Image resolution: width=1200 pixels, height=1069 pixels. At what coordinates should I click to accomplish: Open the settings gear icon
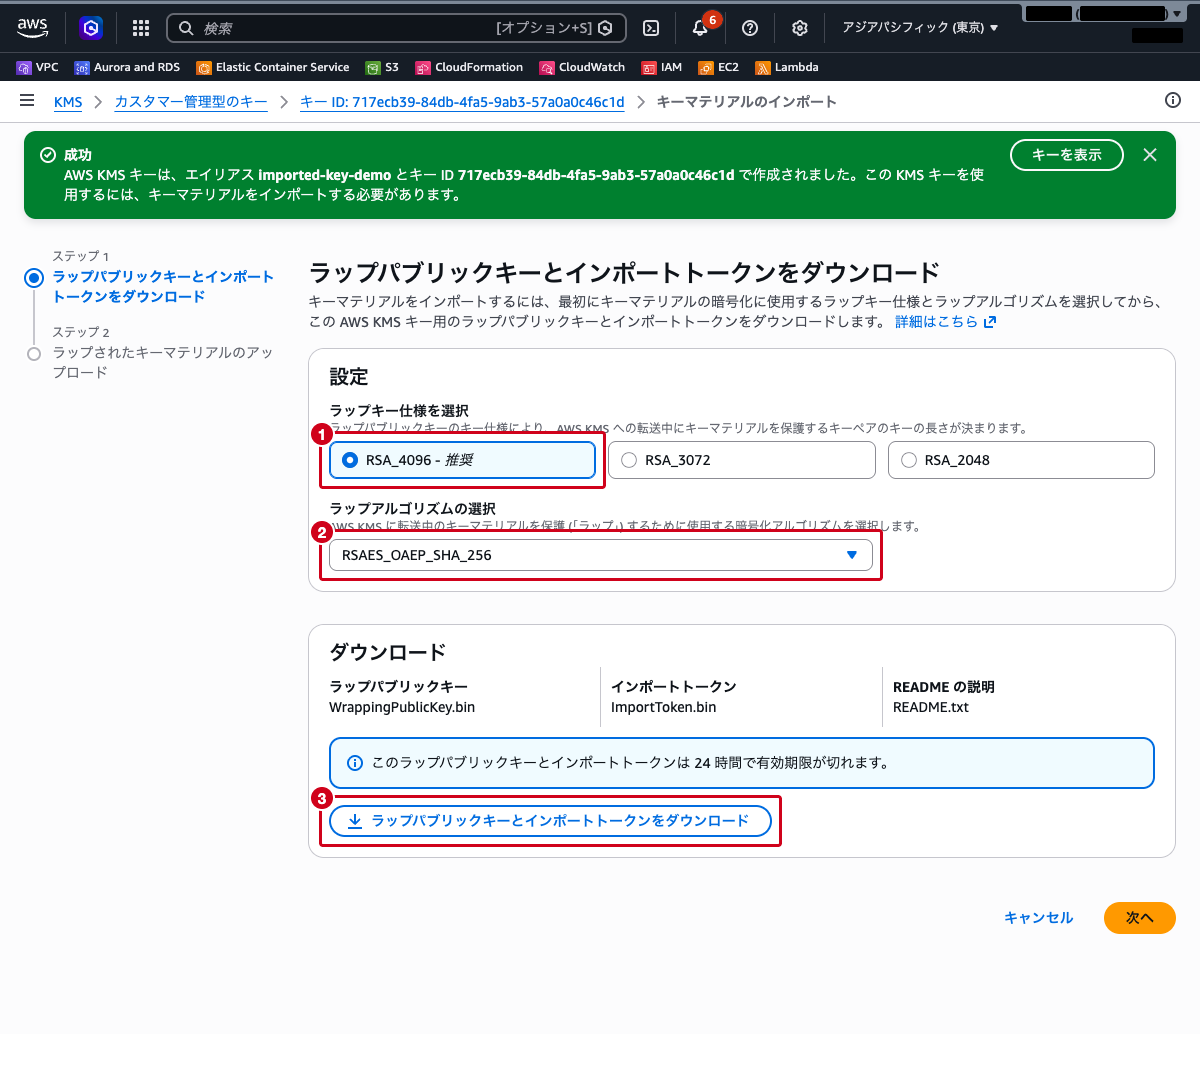[799, 28]
